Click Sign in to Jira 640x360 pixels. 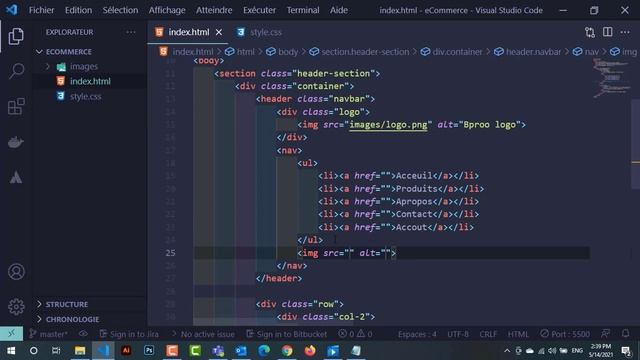coord(129,334)
